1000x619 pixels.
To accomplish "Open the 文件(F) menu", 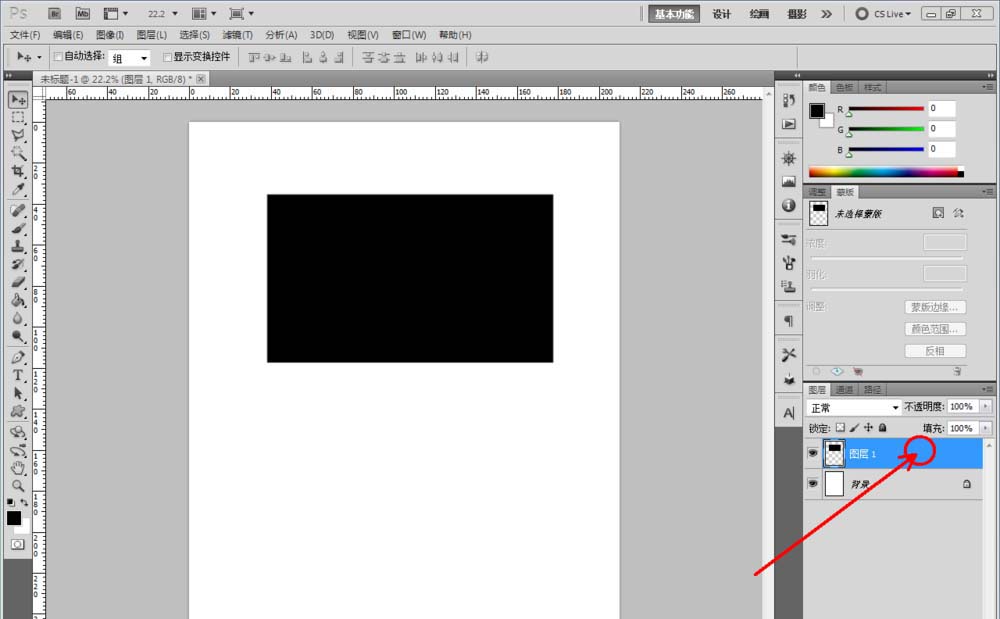I will coord(25,35).
